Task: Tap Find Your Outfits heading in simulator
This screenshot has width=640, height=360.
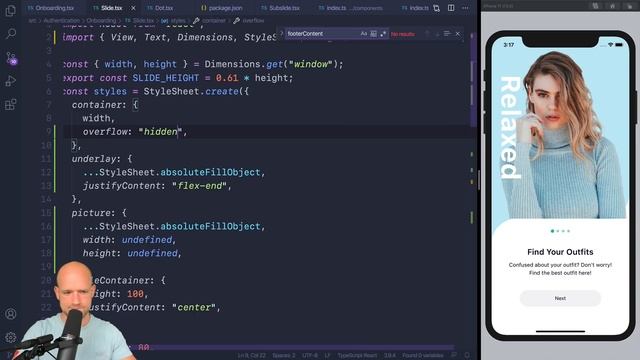Action: pos(560,252)
